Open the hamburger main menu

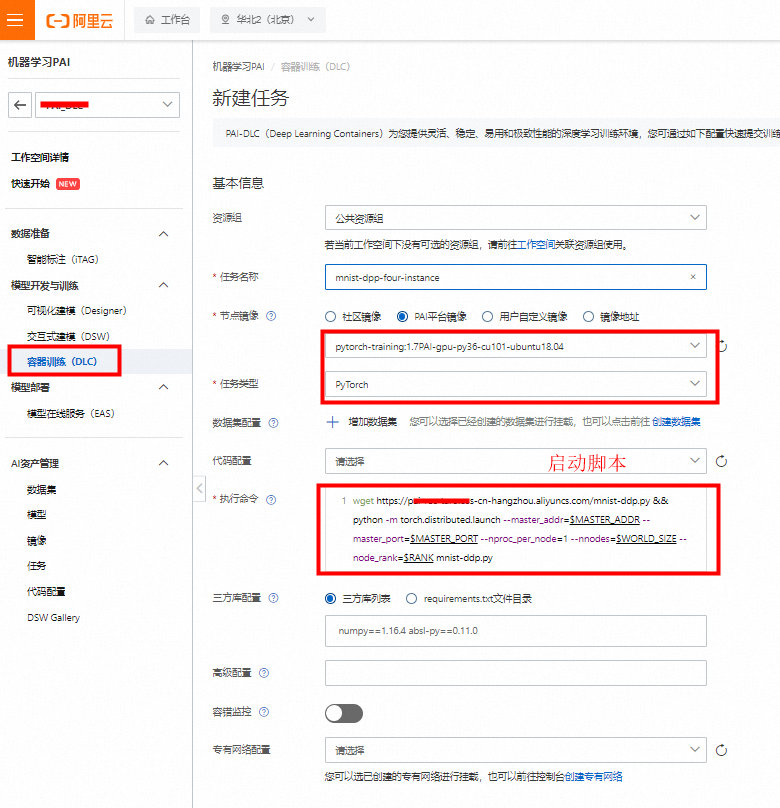16,20
